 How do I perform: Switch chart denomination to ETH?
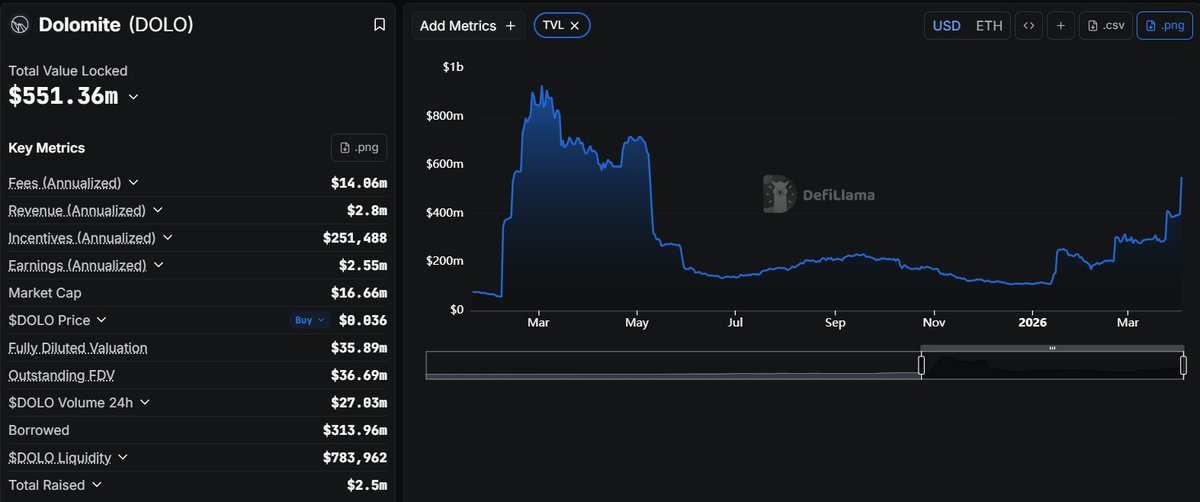click(x=988, y=26)
